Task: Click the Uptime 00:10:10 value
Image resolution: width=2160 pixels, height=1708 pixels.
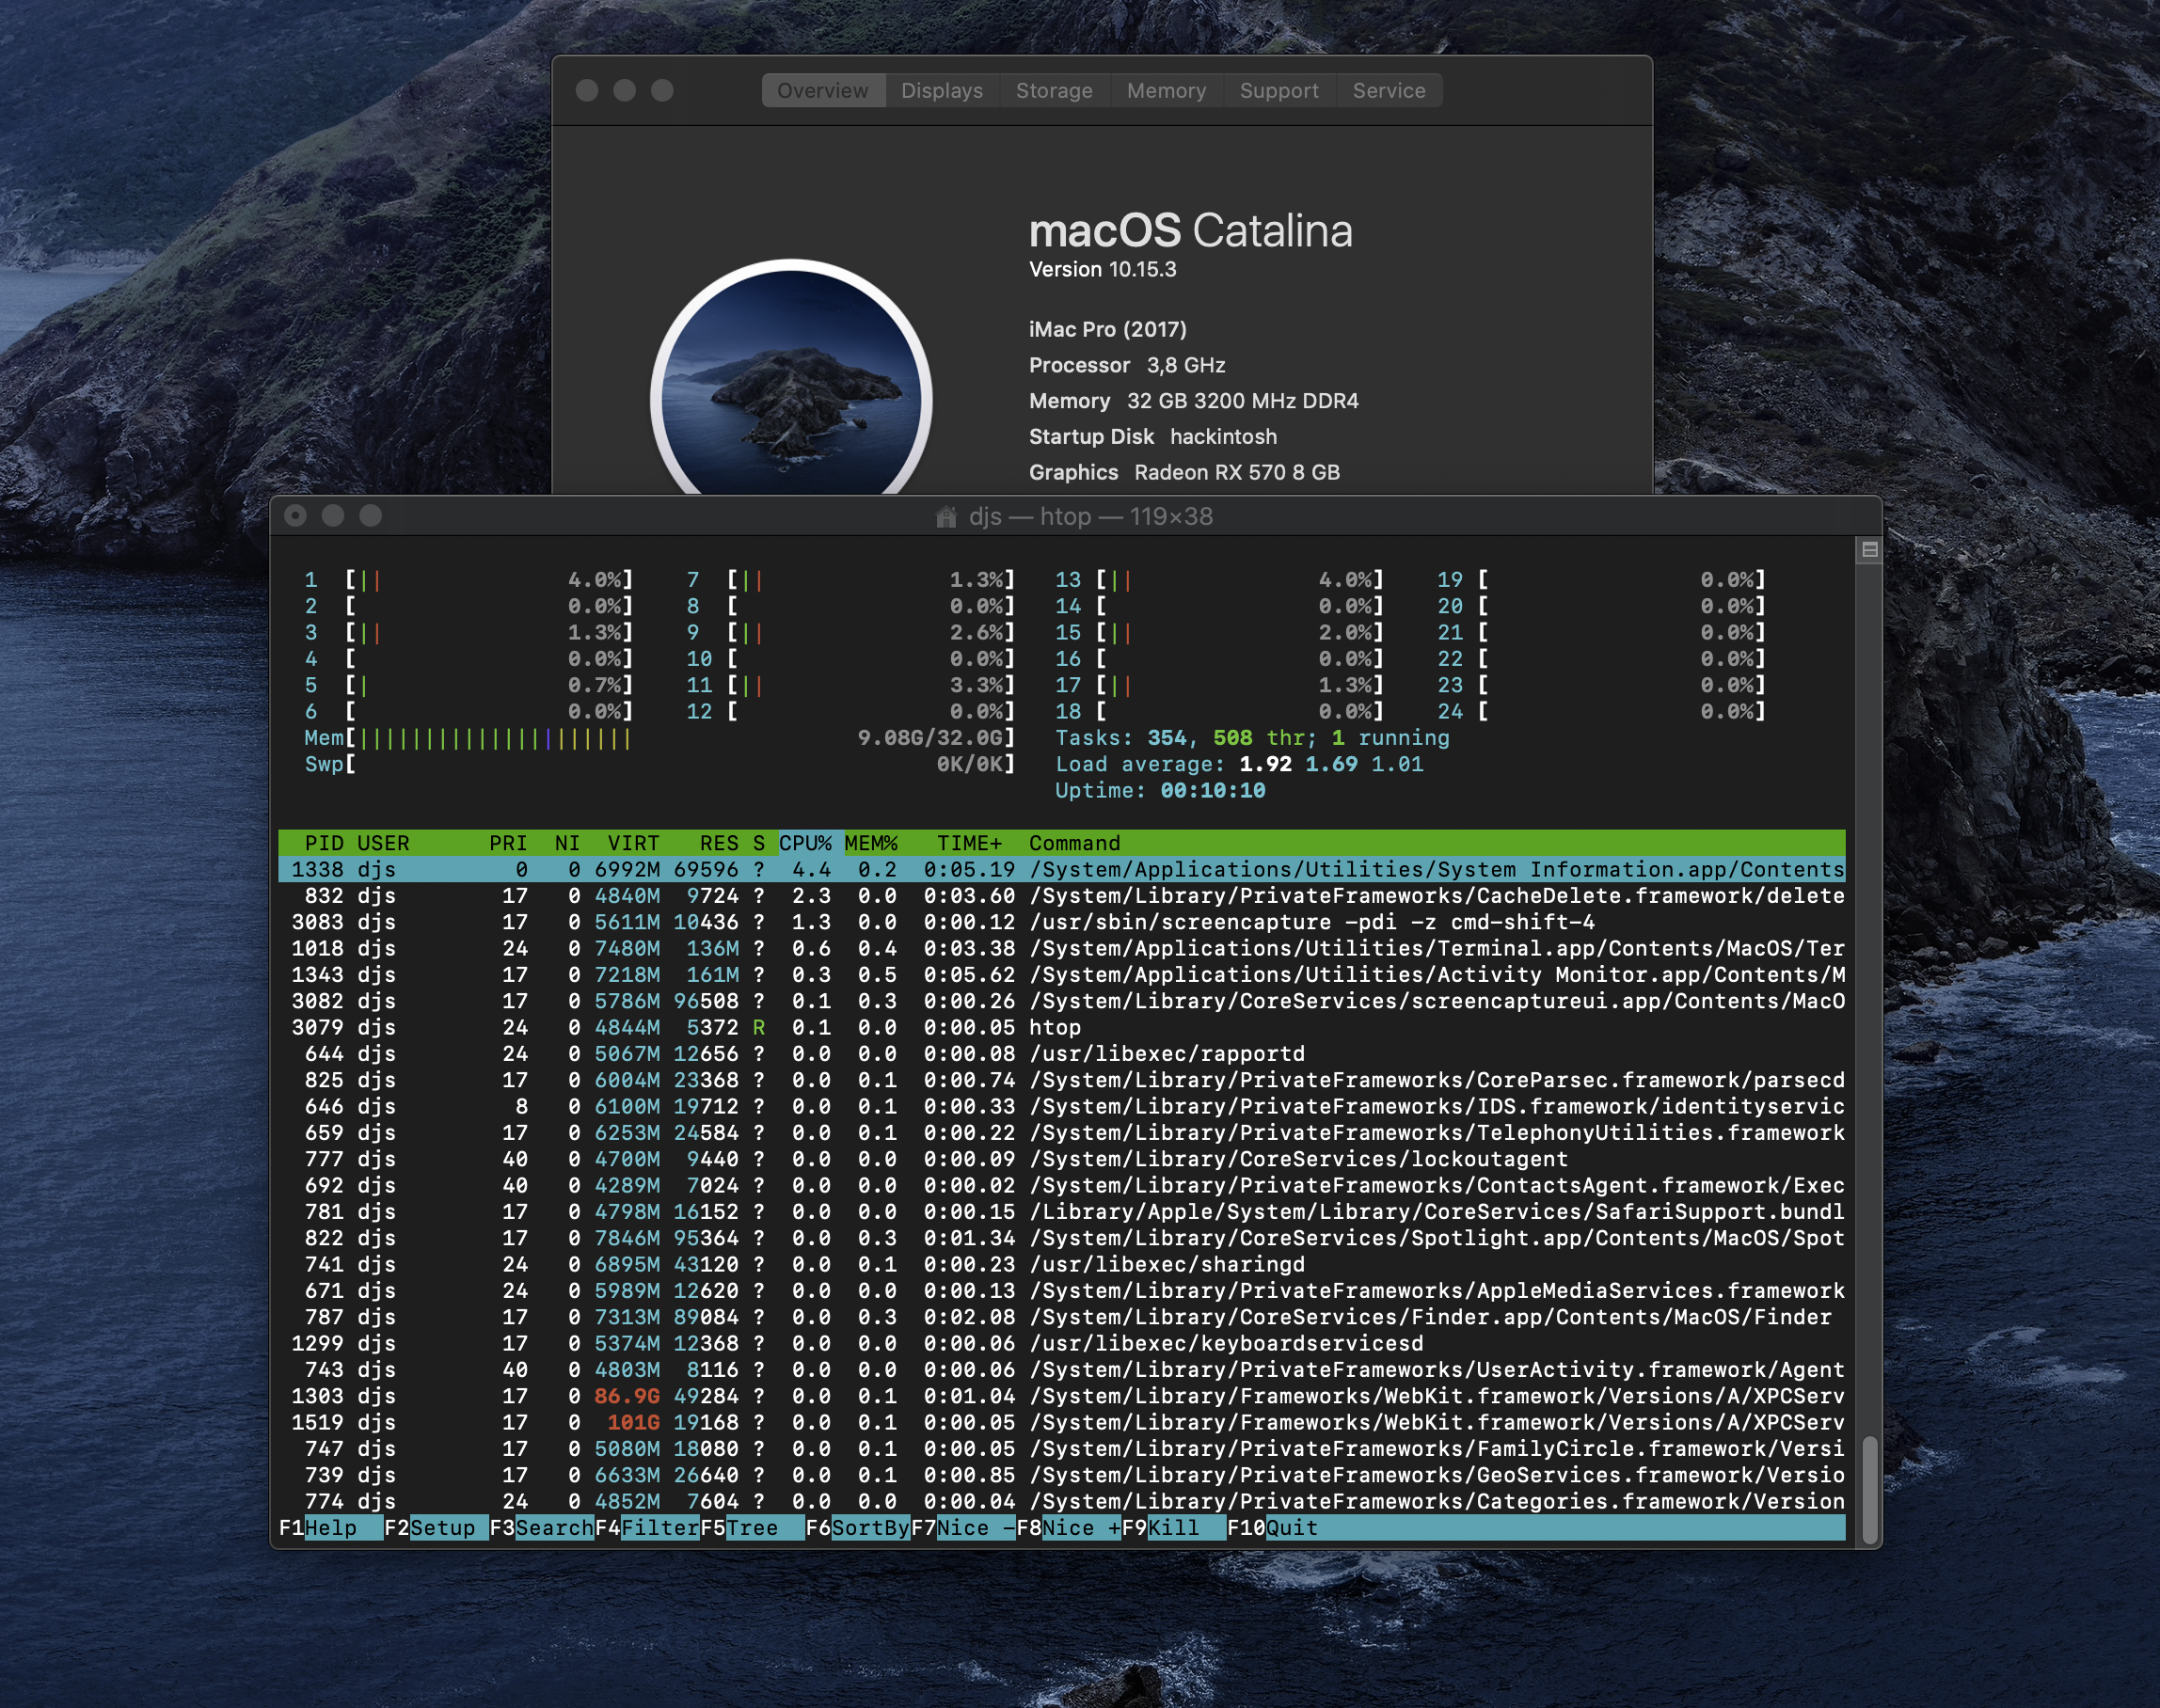Action: tap(1213, 791)
